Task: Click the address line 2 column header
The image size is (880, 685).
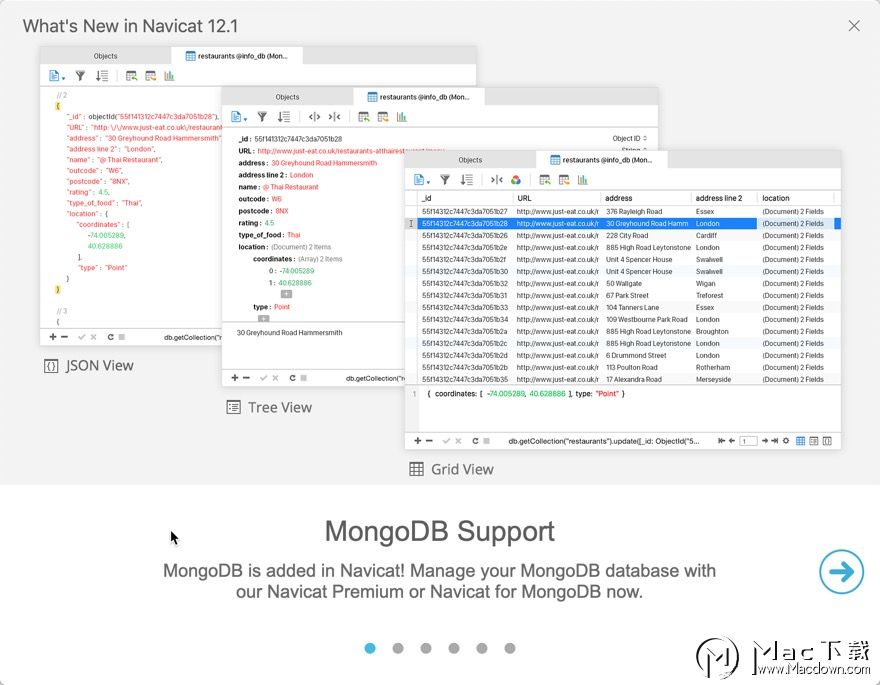Action: 724,198
